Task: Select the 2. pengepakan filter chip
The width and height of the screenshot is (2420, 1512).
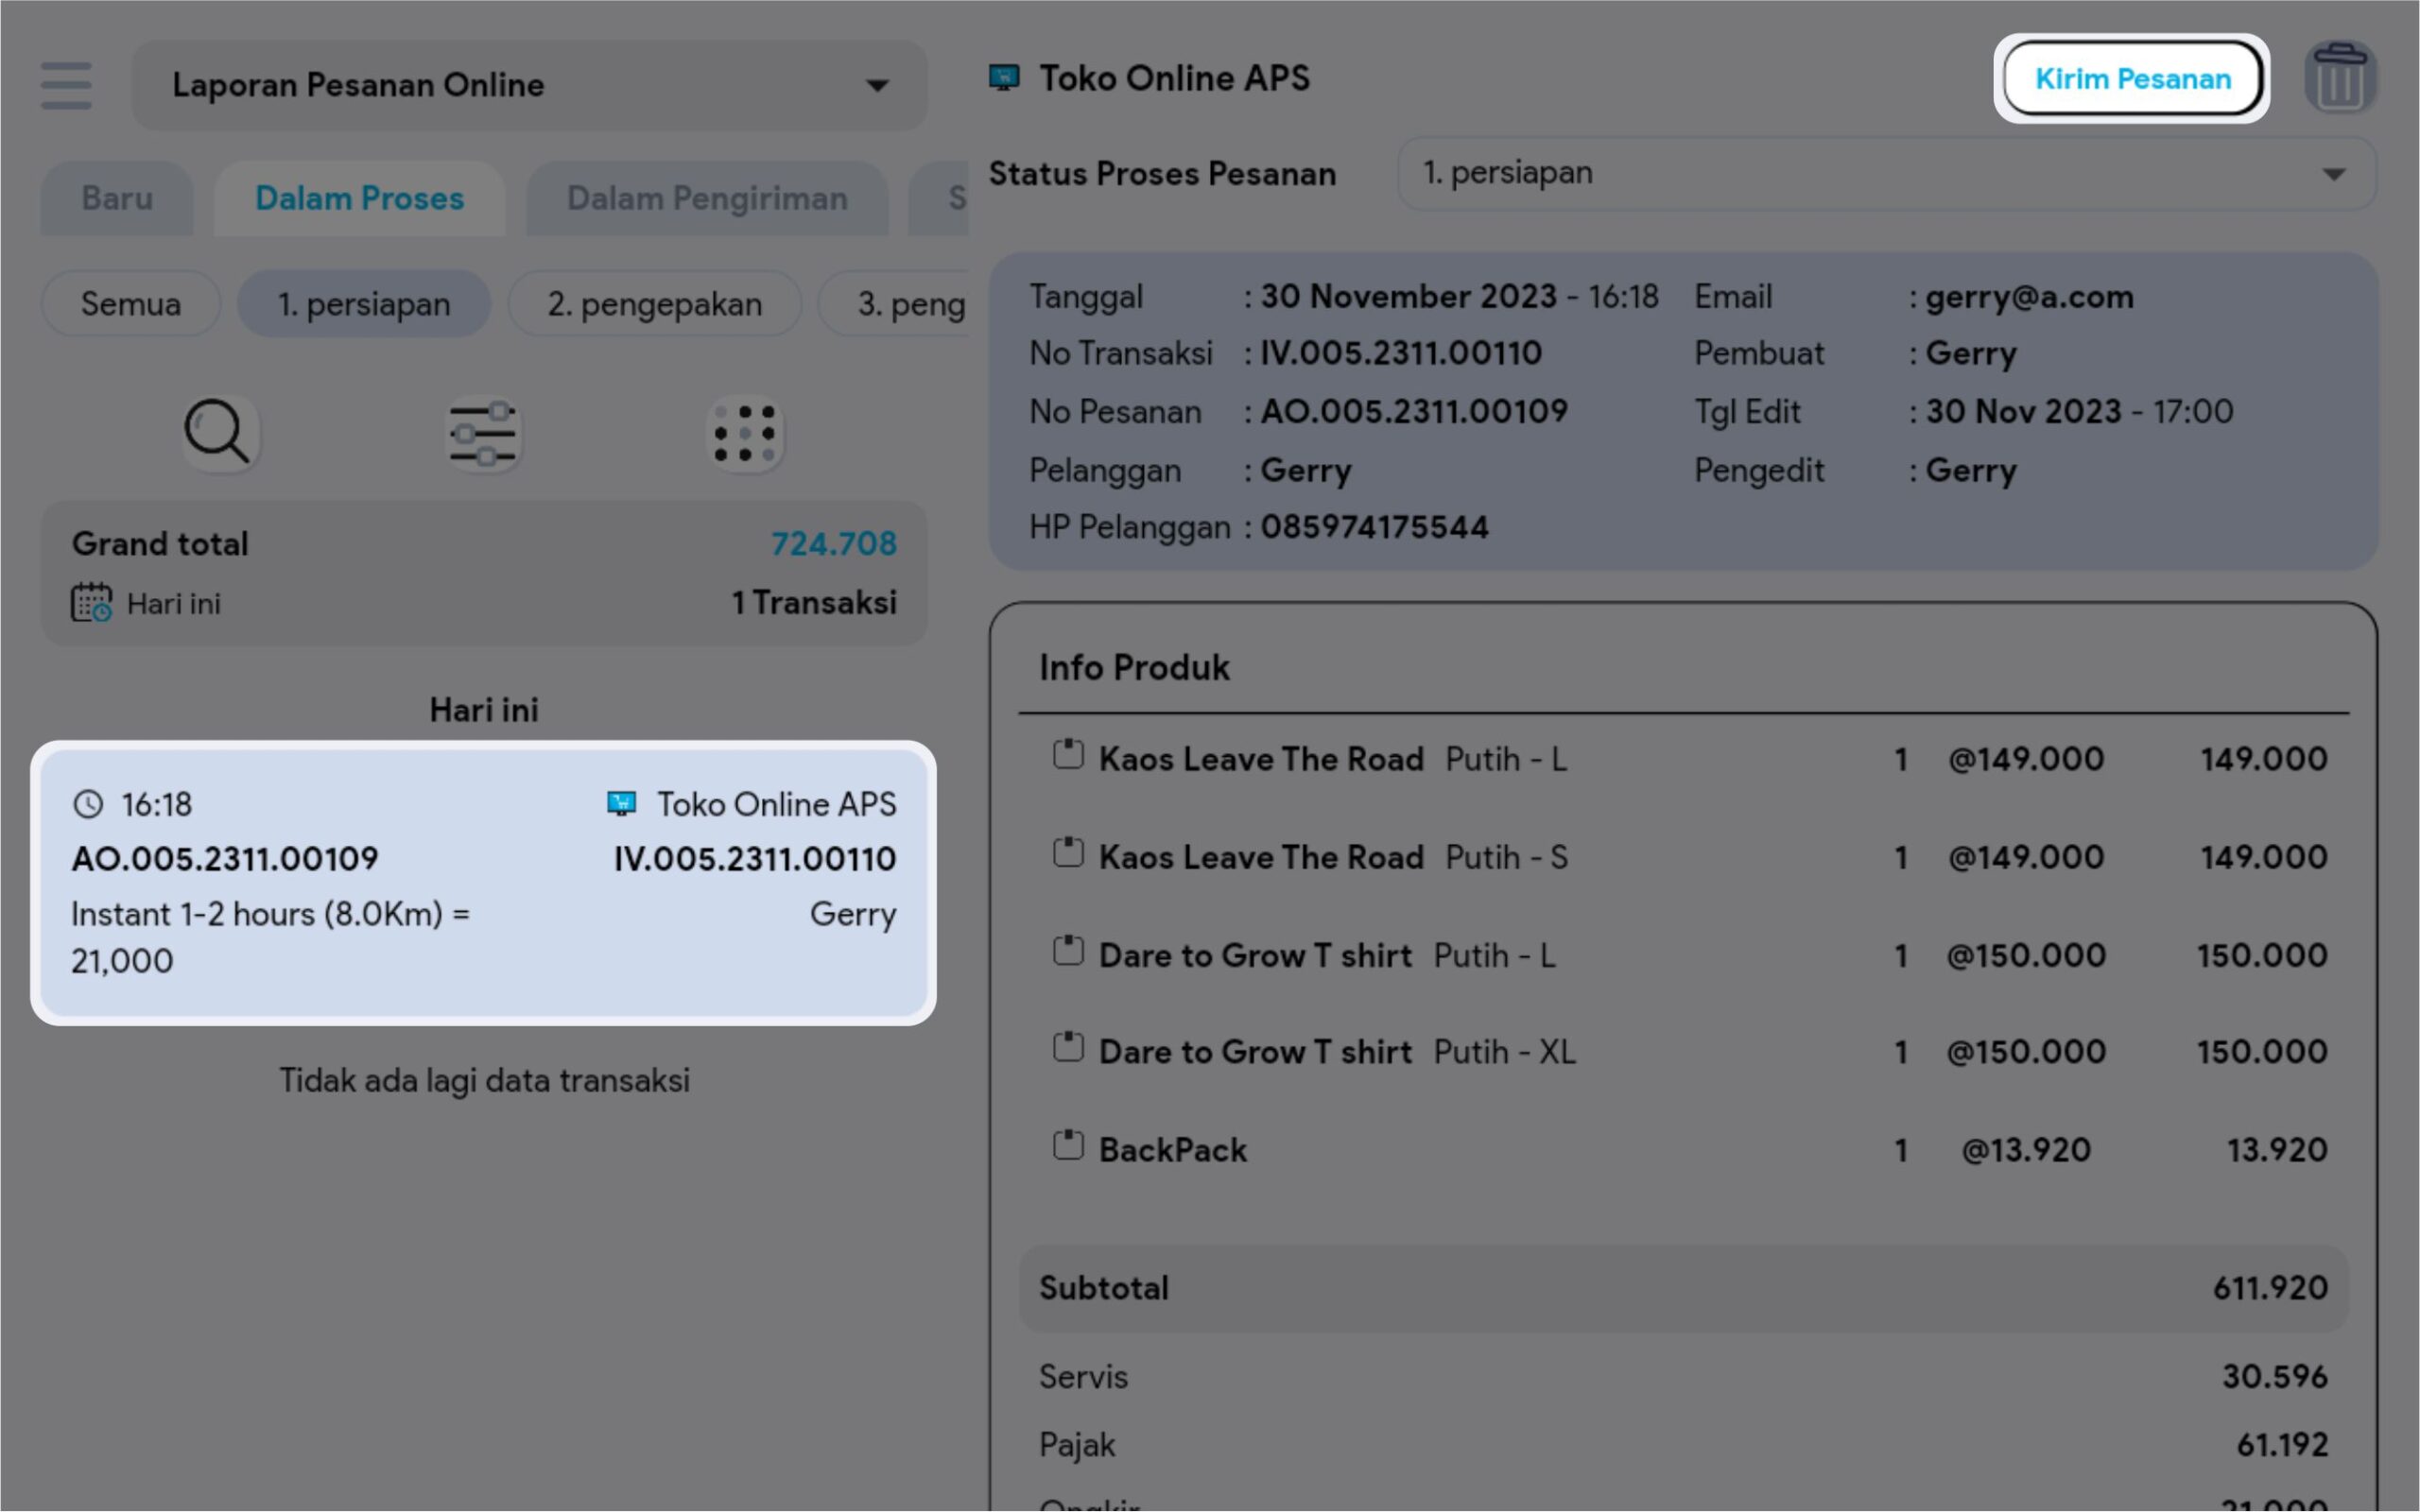Action: 654,304
